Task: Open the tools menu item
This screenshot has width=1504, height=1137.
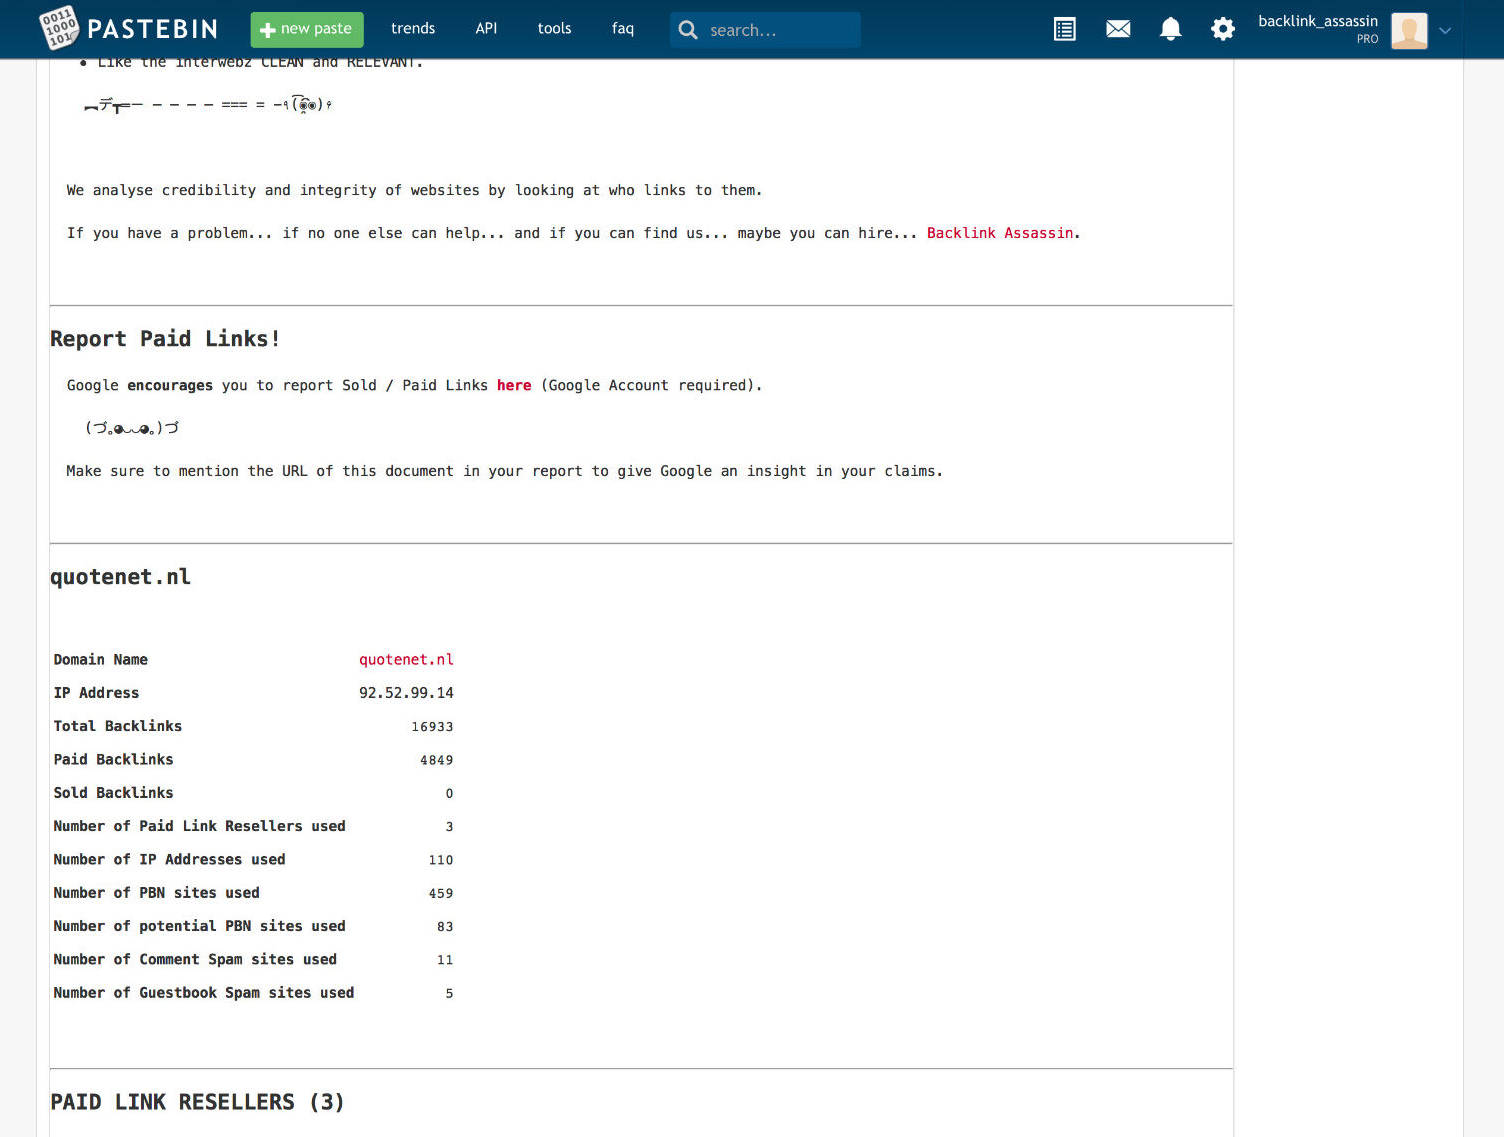Action: click(554, 28)
